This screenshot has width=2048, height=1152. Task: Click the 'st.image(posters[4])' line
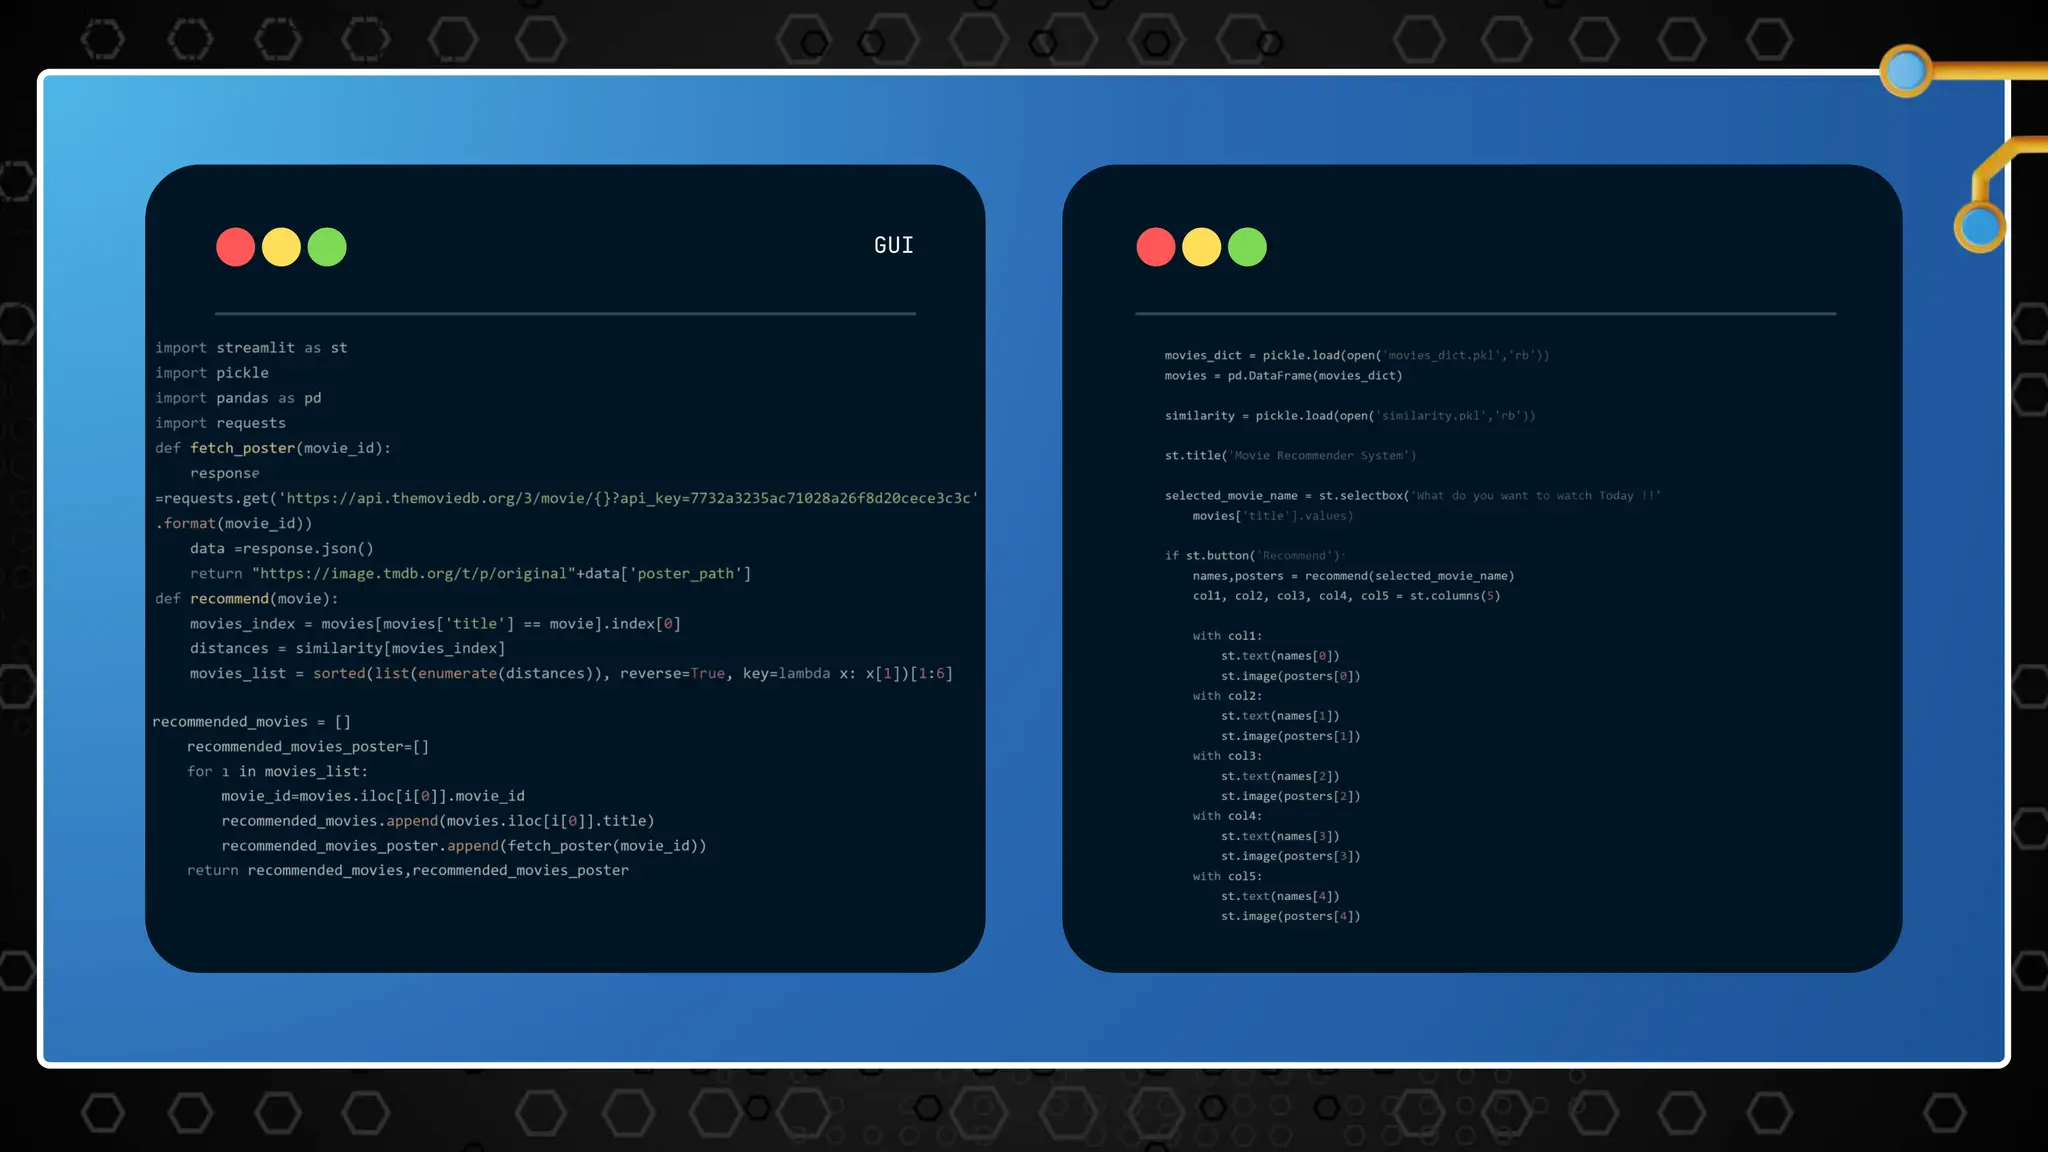coord(1290,915)
